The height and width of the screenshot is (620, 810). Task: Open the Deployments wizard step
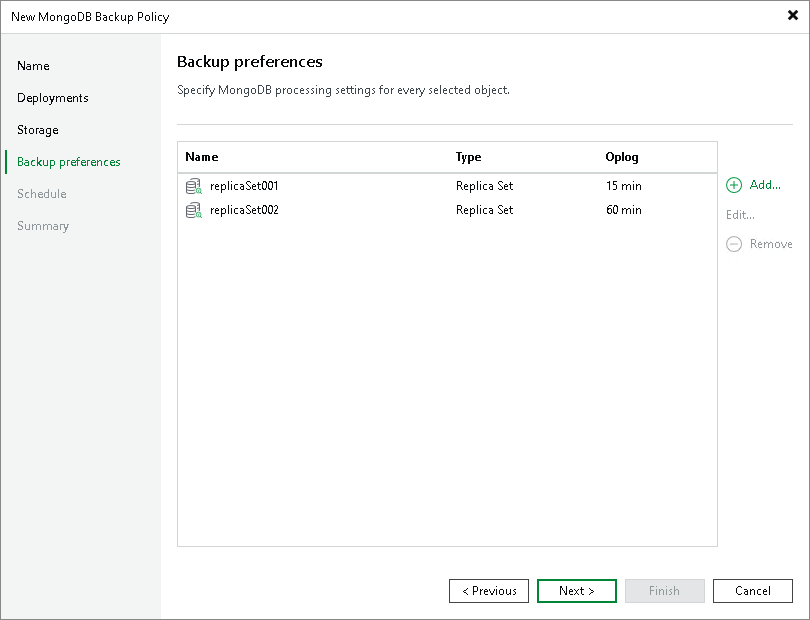pos(53,98)
